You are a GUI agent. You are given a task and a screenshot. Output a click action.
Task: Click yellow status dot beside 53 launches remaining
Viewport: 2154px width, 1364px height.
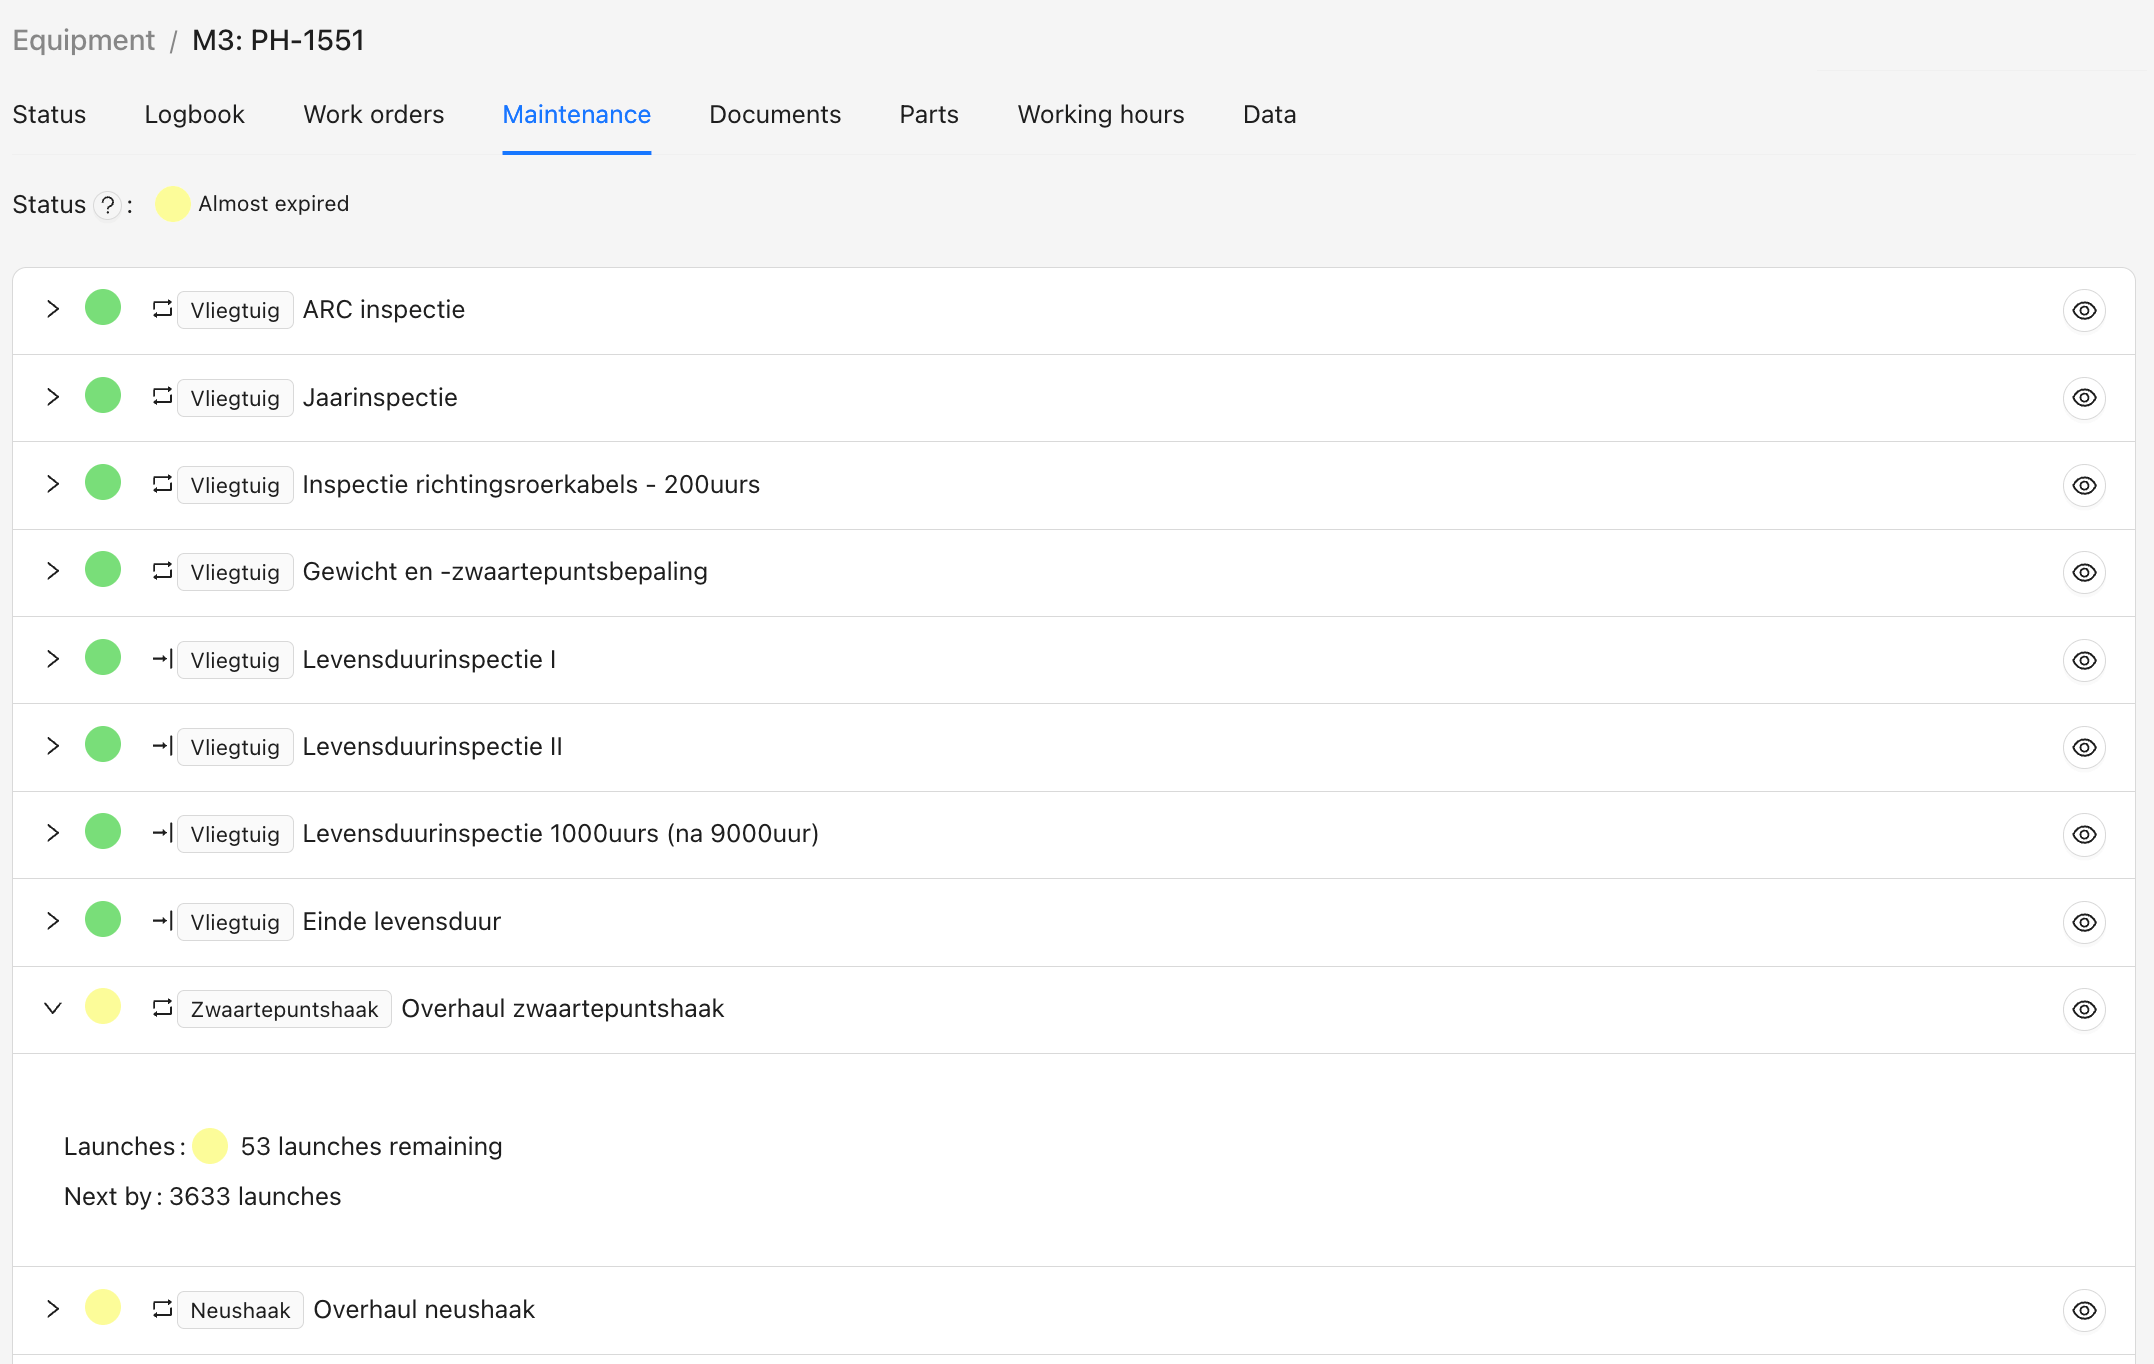tap(210, 1146)
